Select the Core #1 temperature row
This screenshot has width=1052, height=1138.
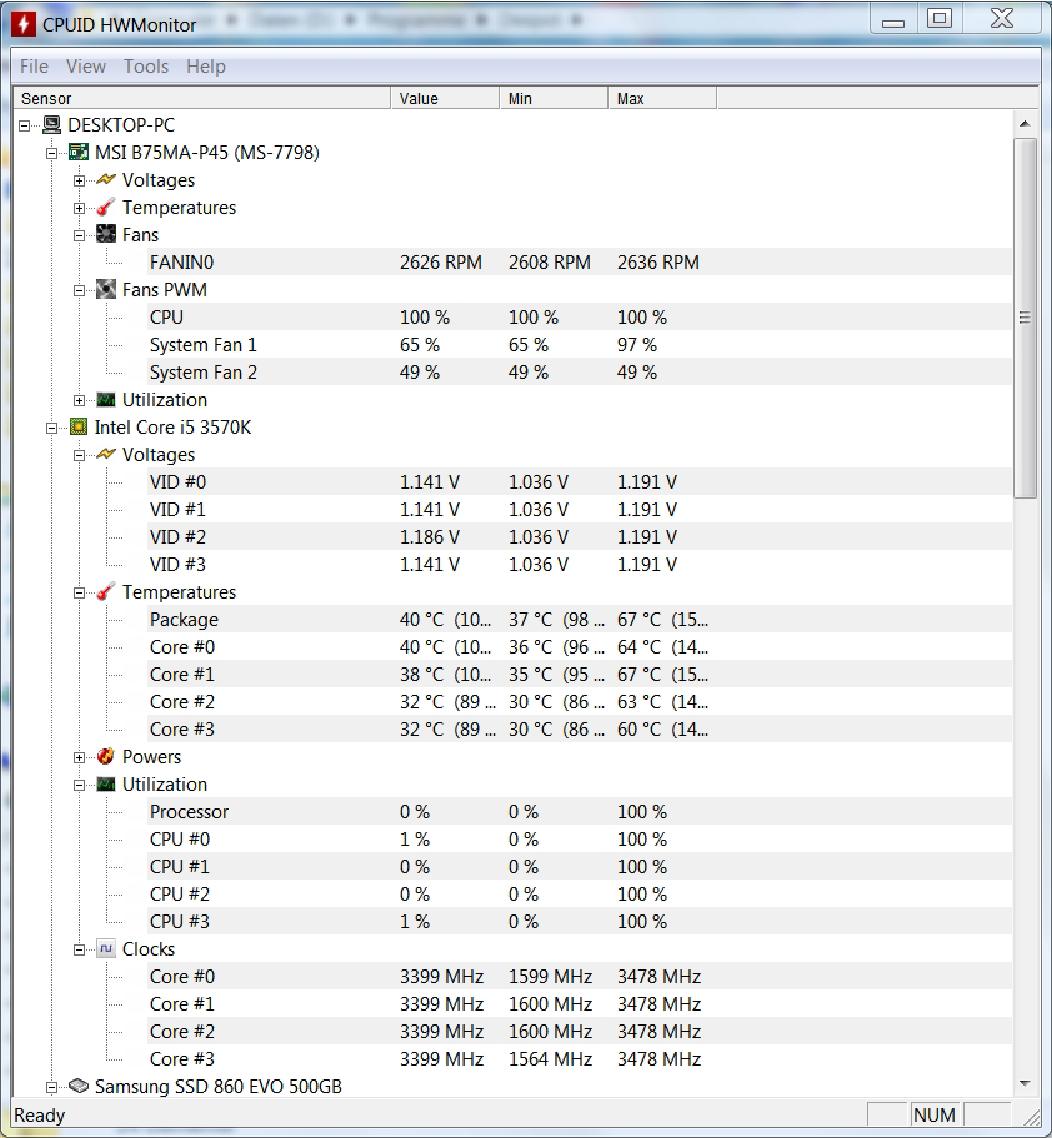pos(579,674)
